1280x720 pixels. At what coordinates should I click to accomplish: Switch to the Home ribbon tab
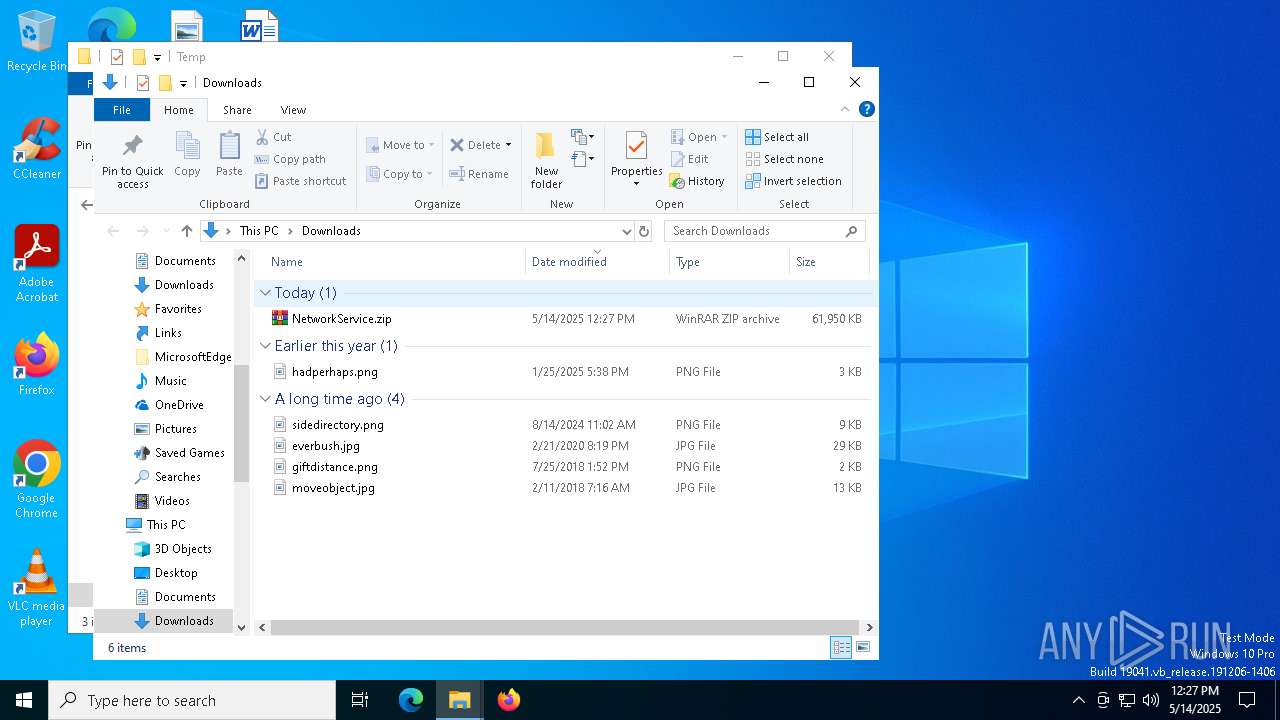pyautogui.click(x=179, y=110)
